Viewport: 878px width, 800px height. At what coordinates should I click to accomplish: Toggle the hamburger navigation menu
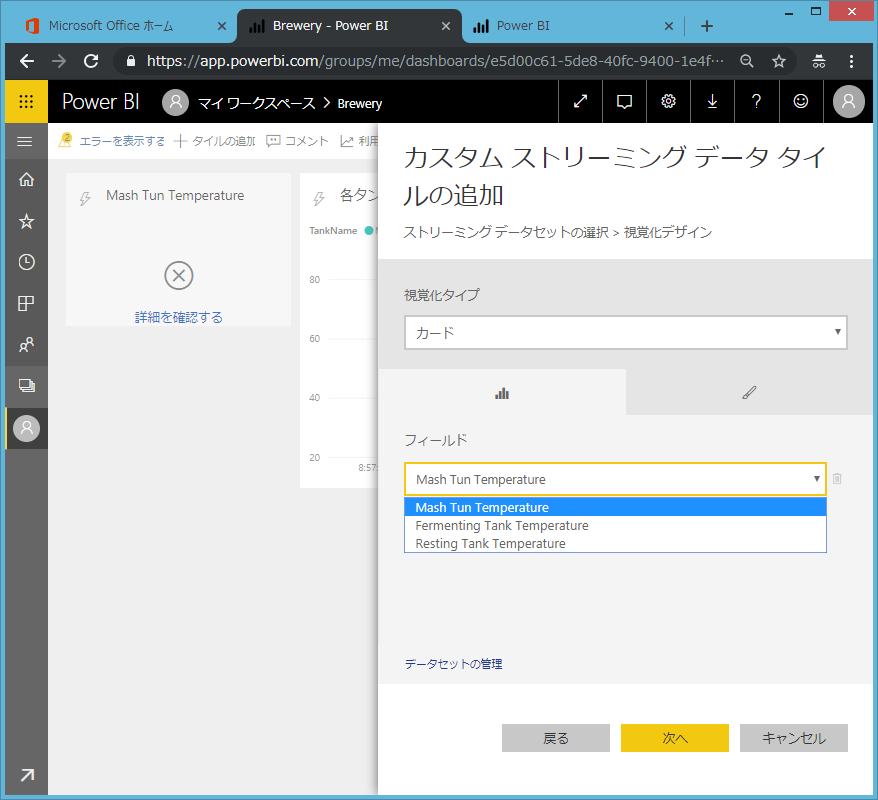(x=25, y=142)
